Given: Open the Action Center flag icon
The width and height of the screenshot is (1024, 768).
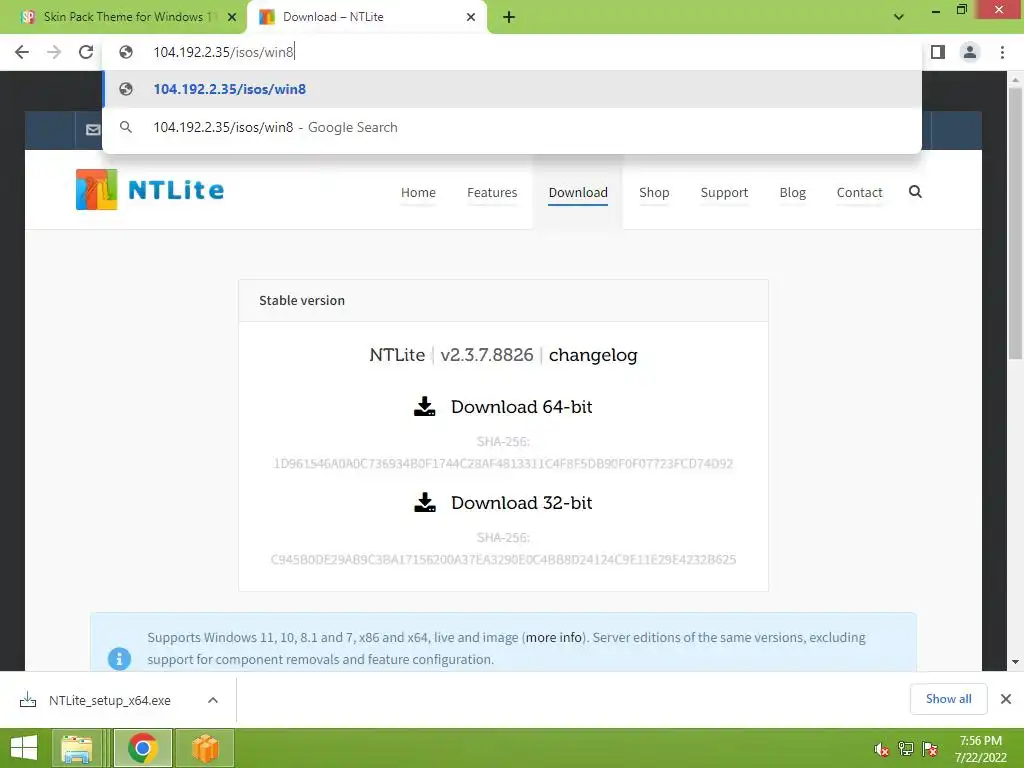Looking at the screenshot, I should click(930, 749).
